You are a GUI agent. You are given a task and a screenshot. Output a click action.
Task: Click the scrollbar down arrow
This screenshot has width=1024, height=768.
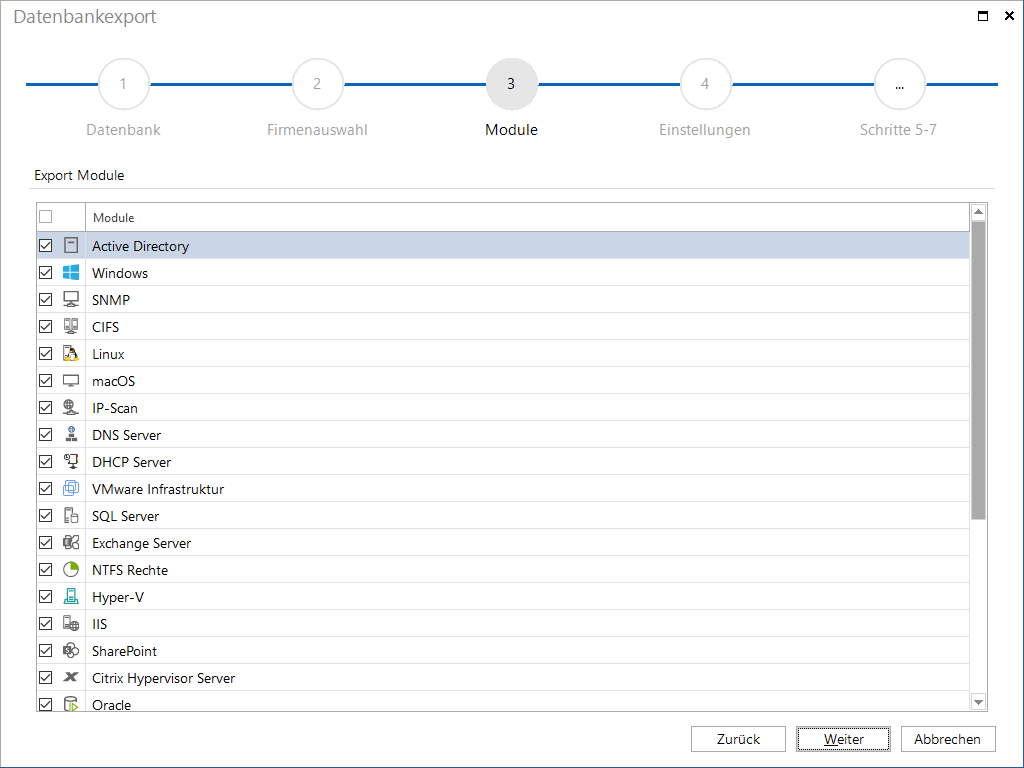coord(978,702)
